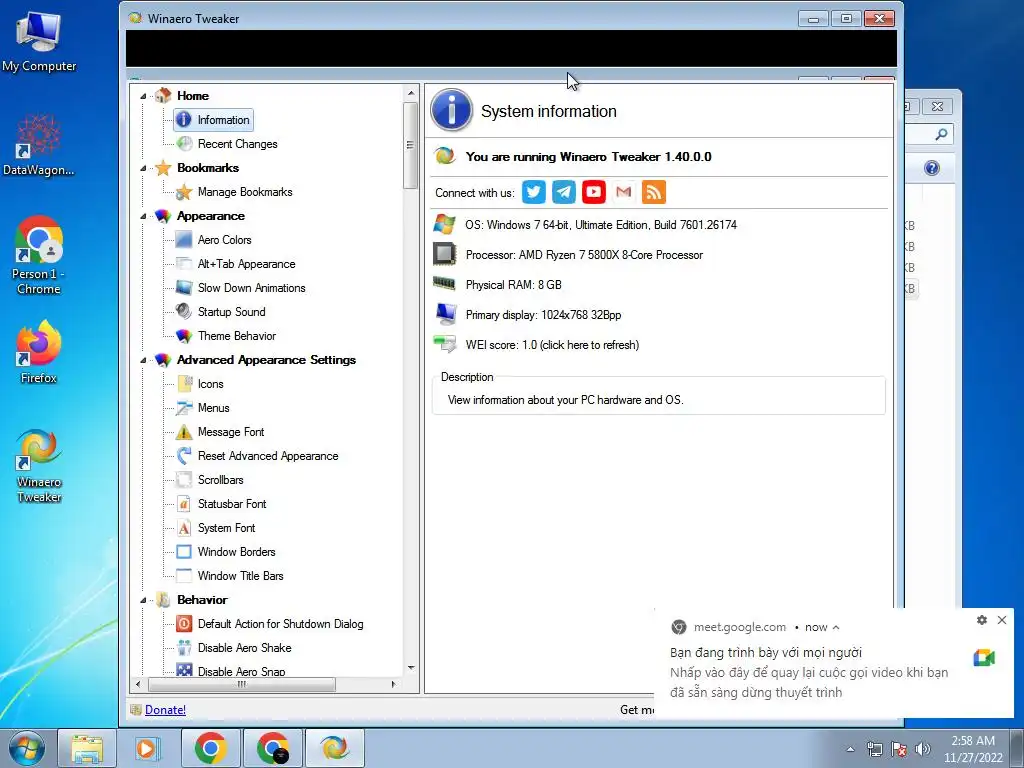The height and width of the screenshot is (768, 1024).
Task: Click the OS Windows 7 information line
Action: pos(601,225)
